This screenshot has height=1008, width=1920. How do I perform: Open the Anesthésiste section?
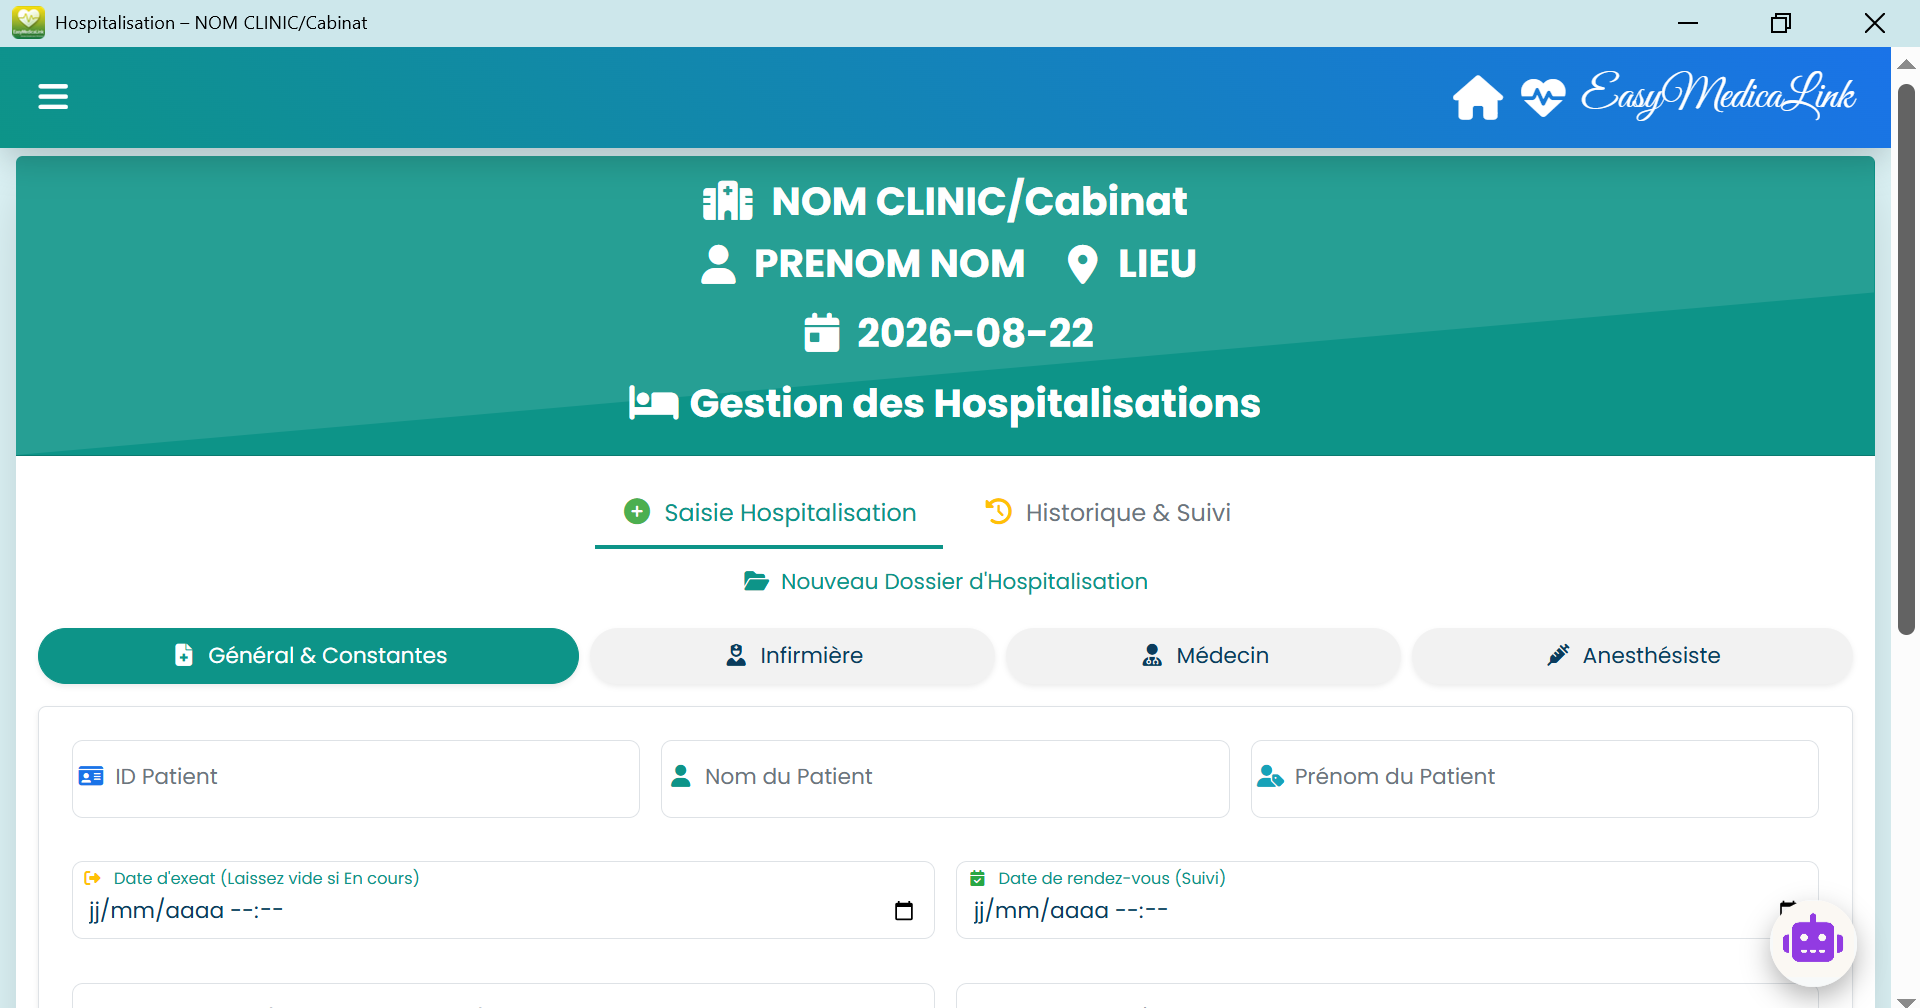pos(1633,656)
